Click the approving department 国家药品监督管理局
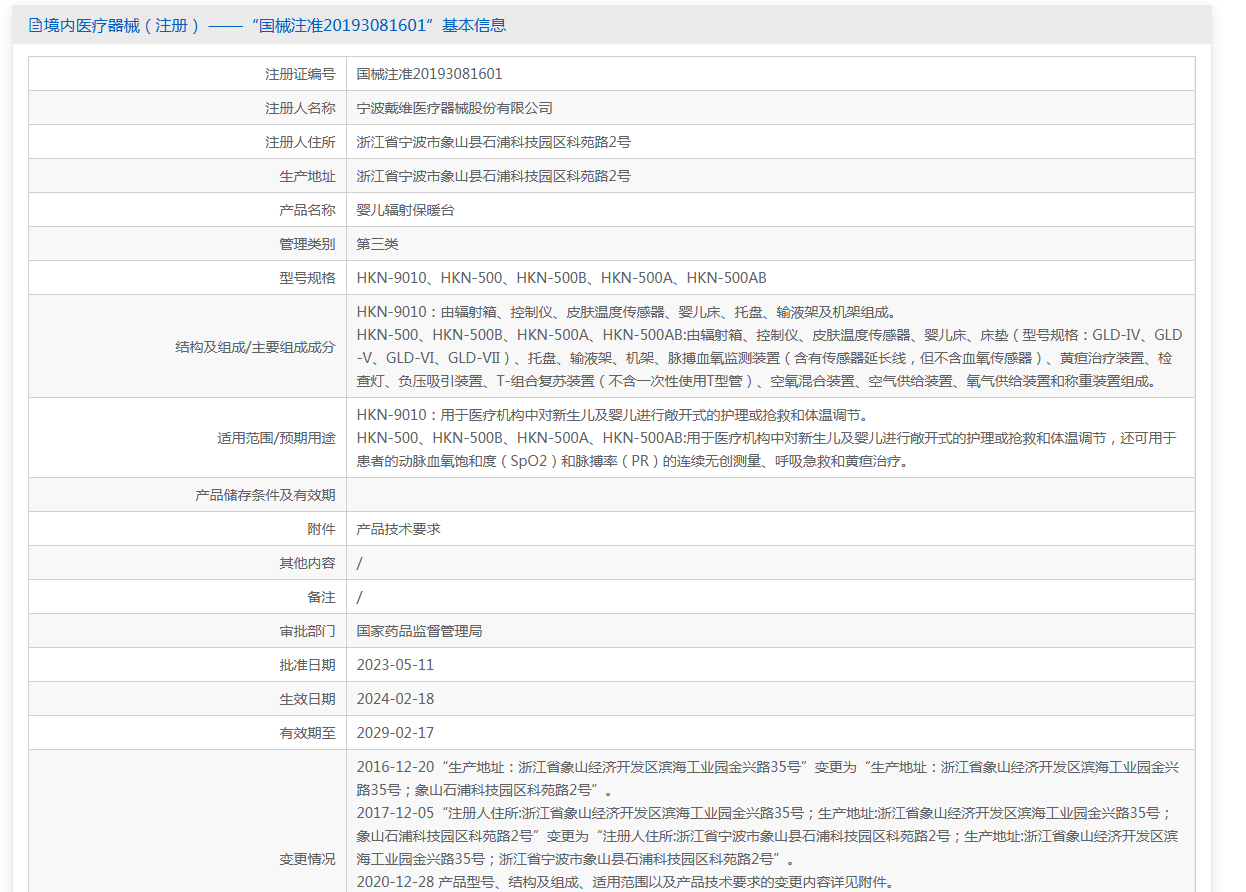The width and height of the screenshot is (1246, 892). pyautogui.click(x=419, y=631)
